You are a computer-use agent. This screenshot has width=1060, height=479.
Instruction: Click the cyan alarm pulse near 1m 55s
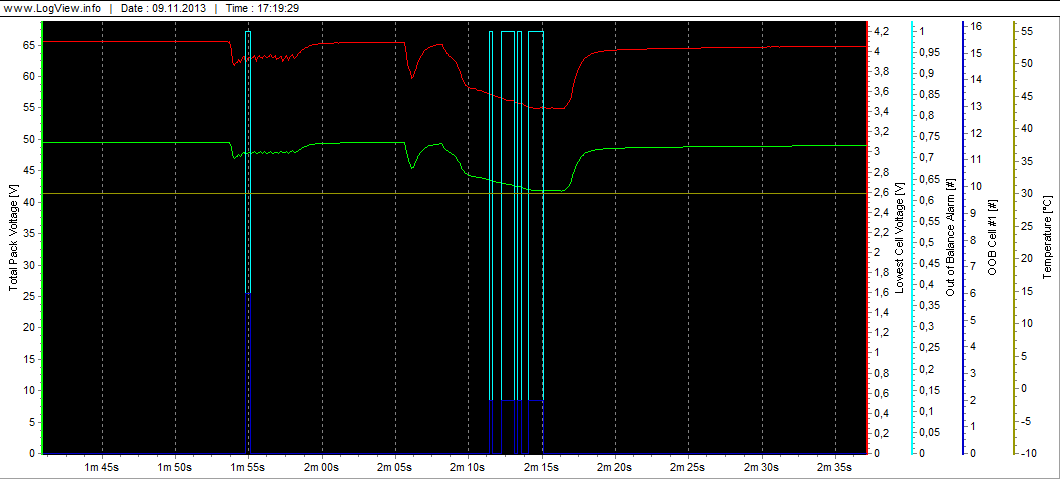click(247, 162)
